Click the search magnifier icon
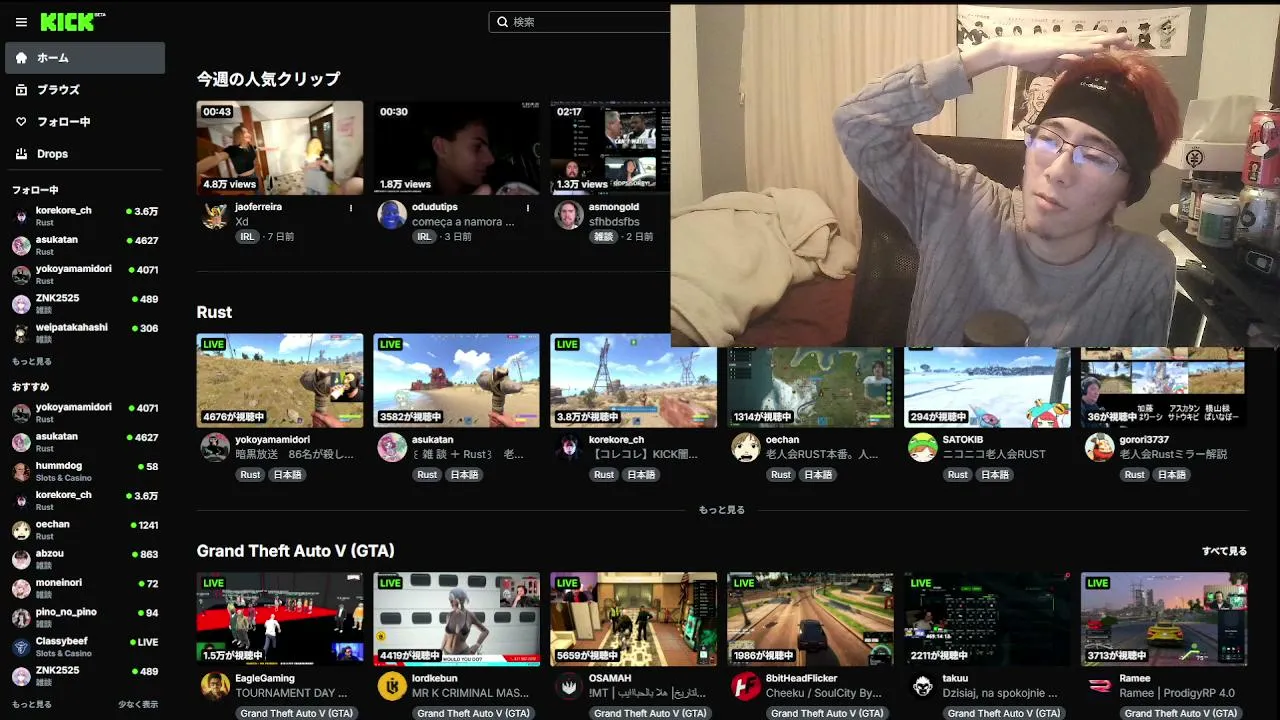 click(x=502, y=22)
